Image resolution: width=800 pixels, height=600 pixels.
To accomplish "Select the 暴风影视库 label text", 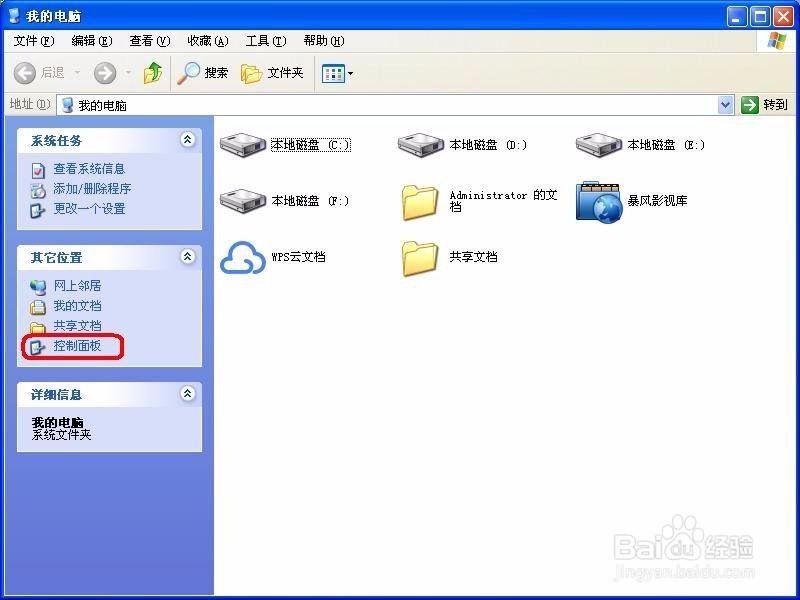I will pyautogui.click(x=657, y=201).
